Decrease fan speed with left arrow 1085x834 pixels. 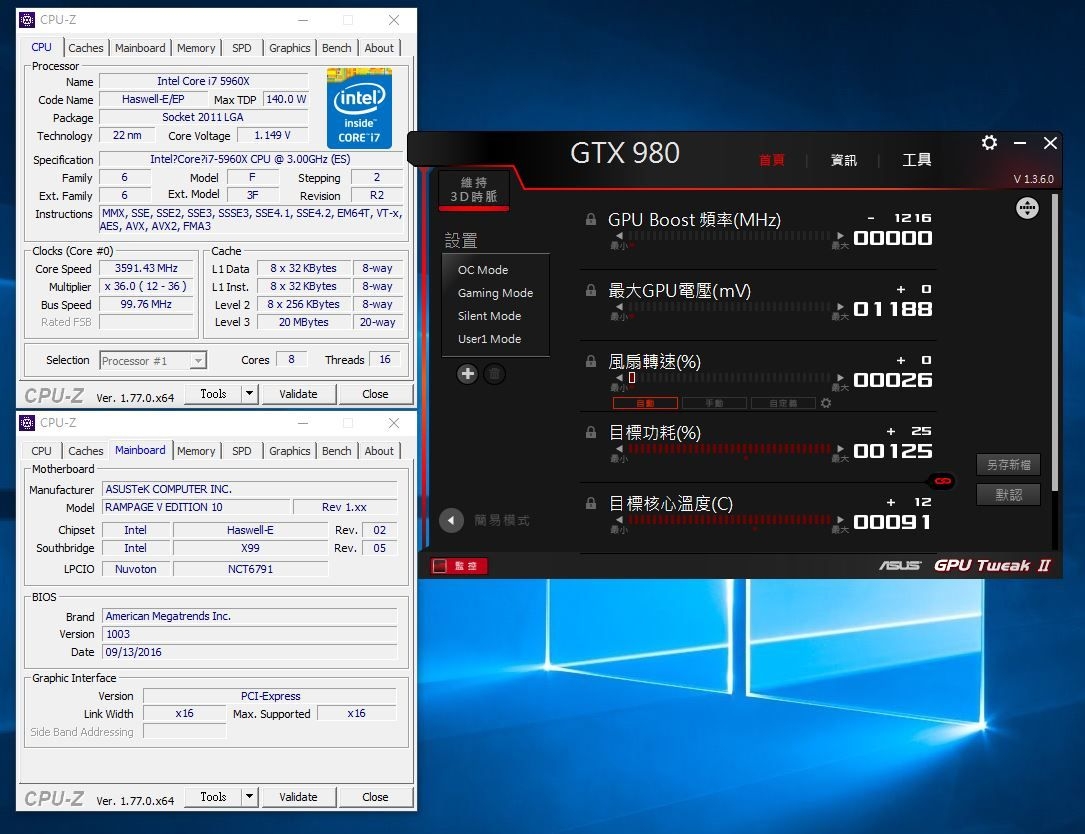tap(619, 378)
